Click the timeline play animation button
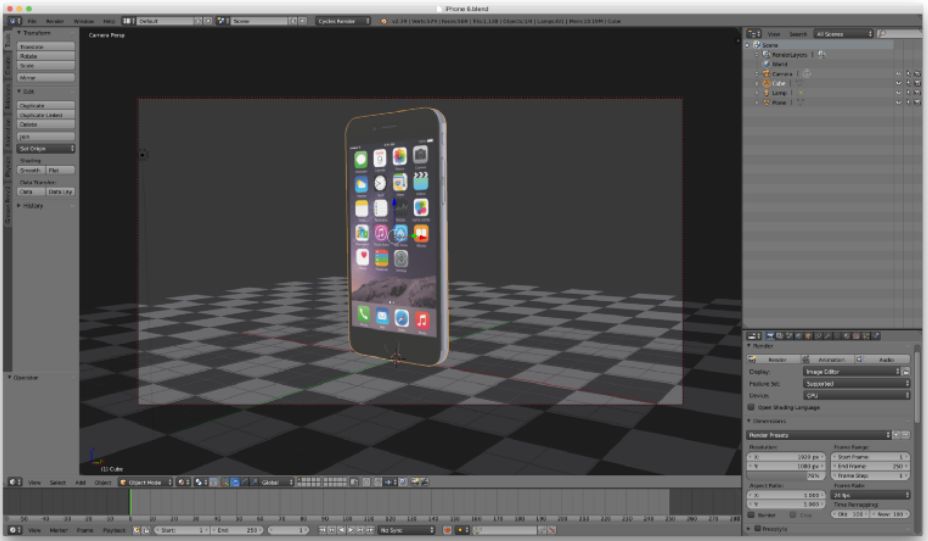 point(350,530)
